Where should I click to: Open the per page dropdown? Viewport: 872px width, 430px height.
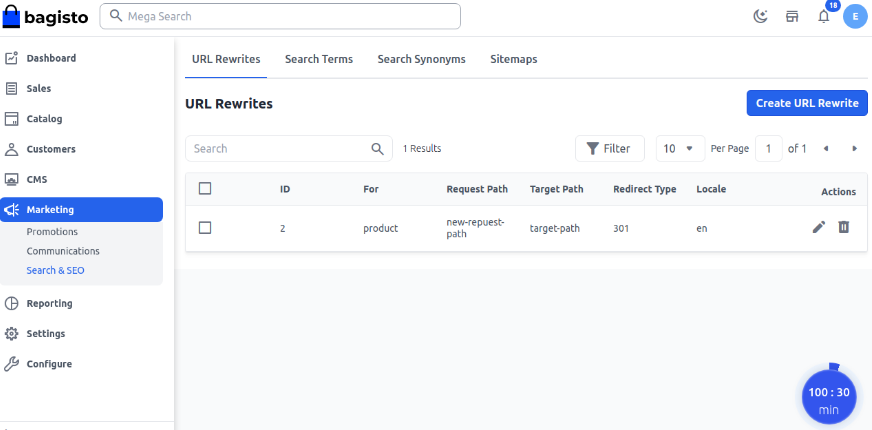pyautogui.click(x=680, y=149)
